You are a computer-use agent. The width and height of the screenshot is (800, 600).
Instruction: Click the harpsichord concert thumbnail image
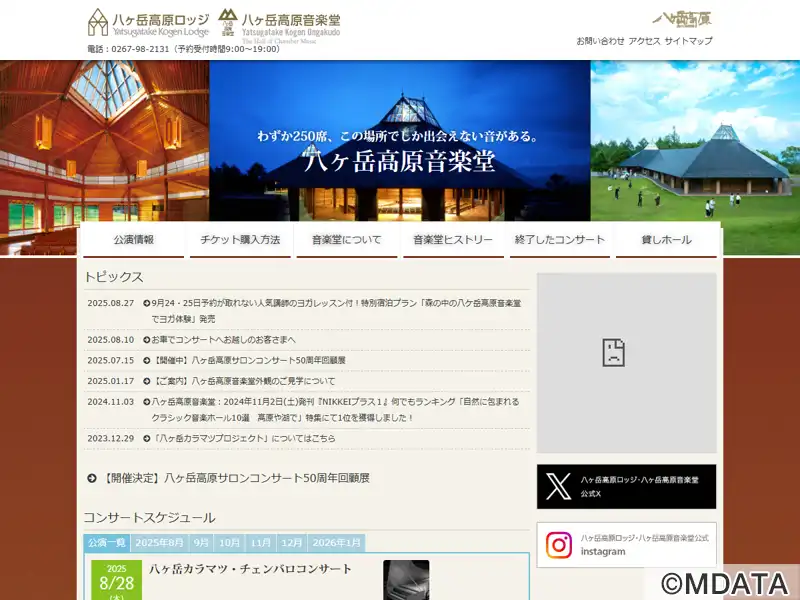point(406,580)
